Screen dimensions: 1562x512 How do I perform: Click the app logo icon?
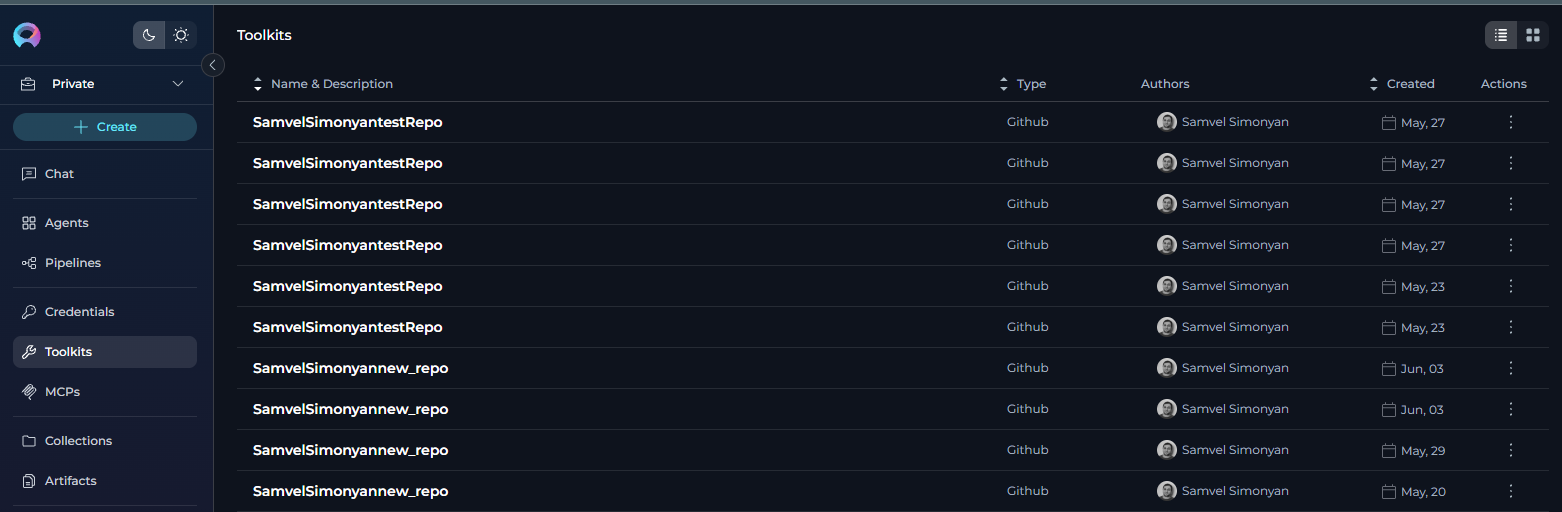click(27, 36)
